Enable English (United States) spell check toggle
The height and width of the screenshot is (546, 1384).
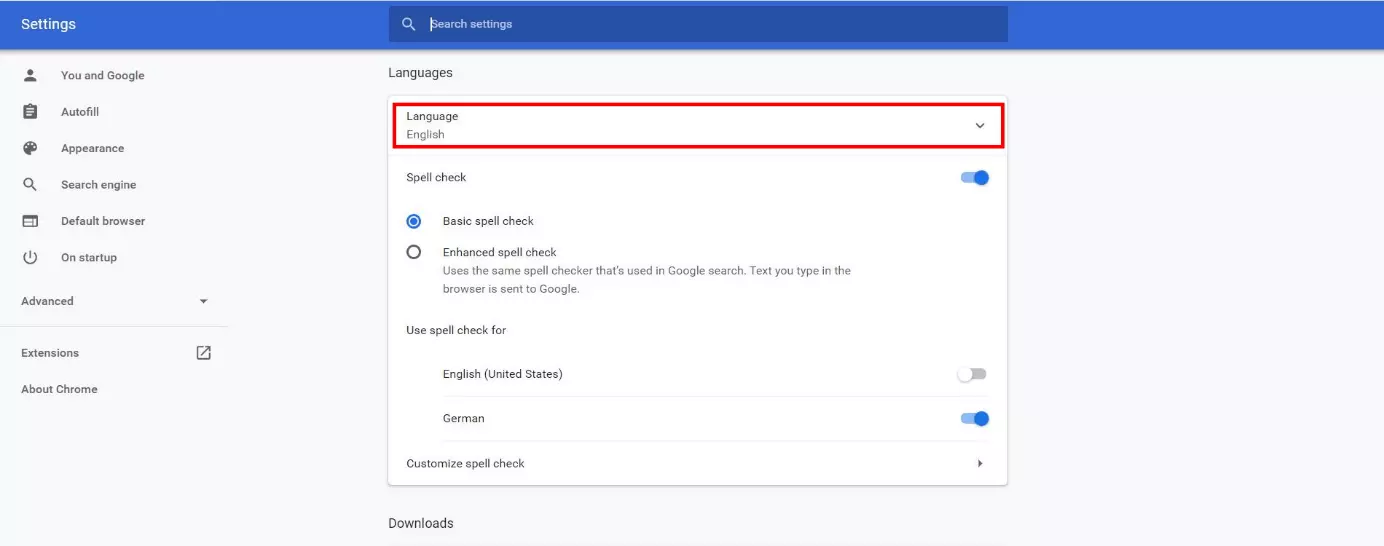tap(972, 374)
